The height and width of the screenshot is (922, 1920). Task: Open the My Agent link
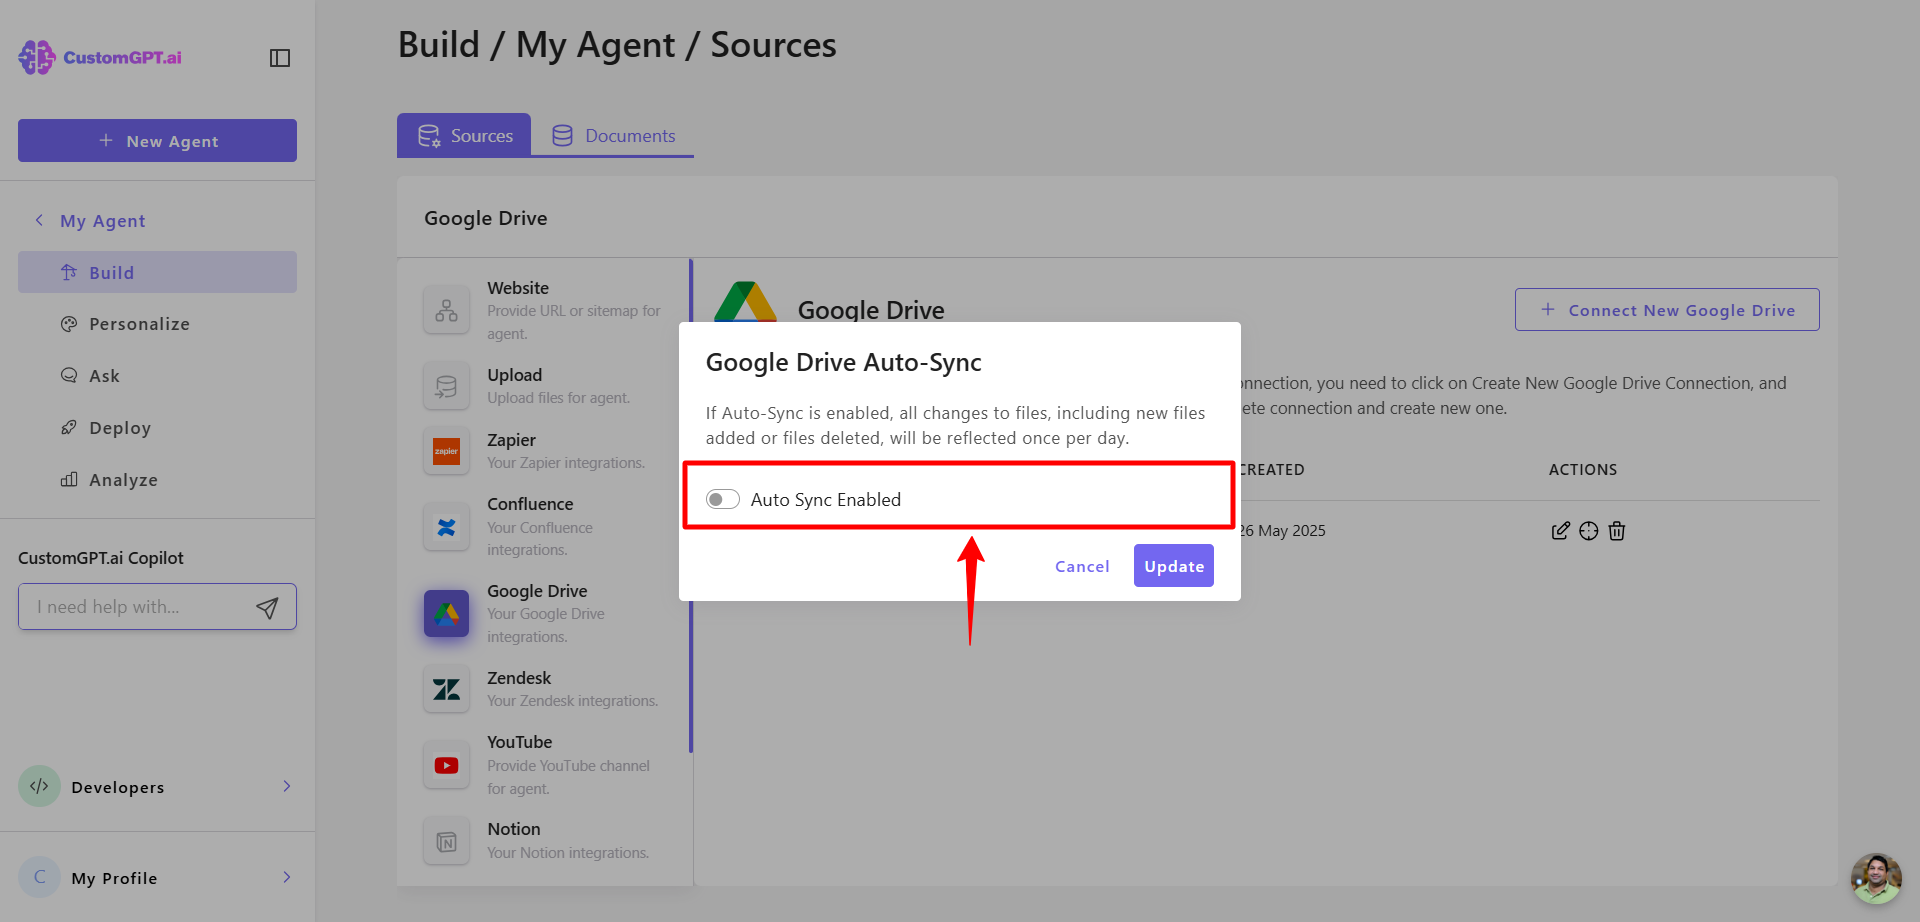[103, 221]
